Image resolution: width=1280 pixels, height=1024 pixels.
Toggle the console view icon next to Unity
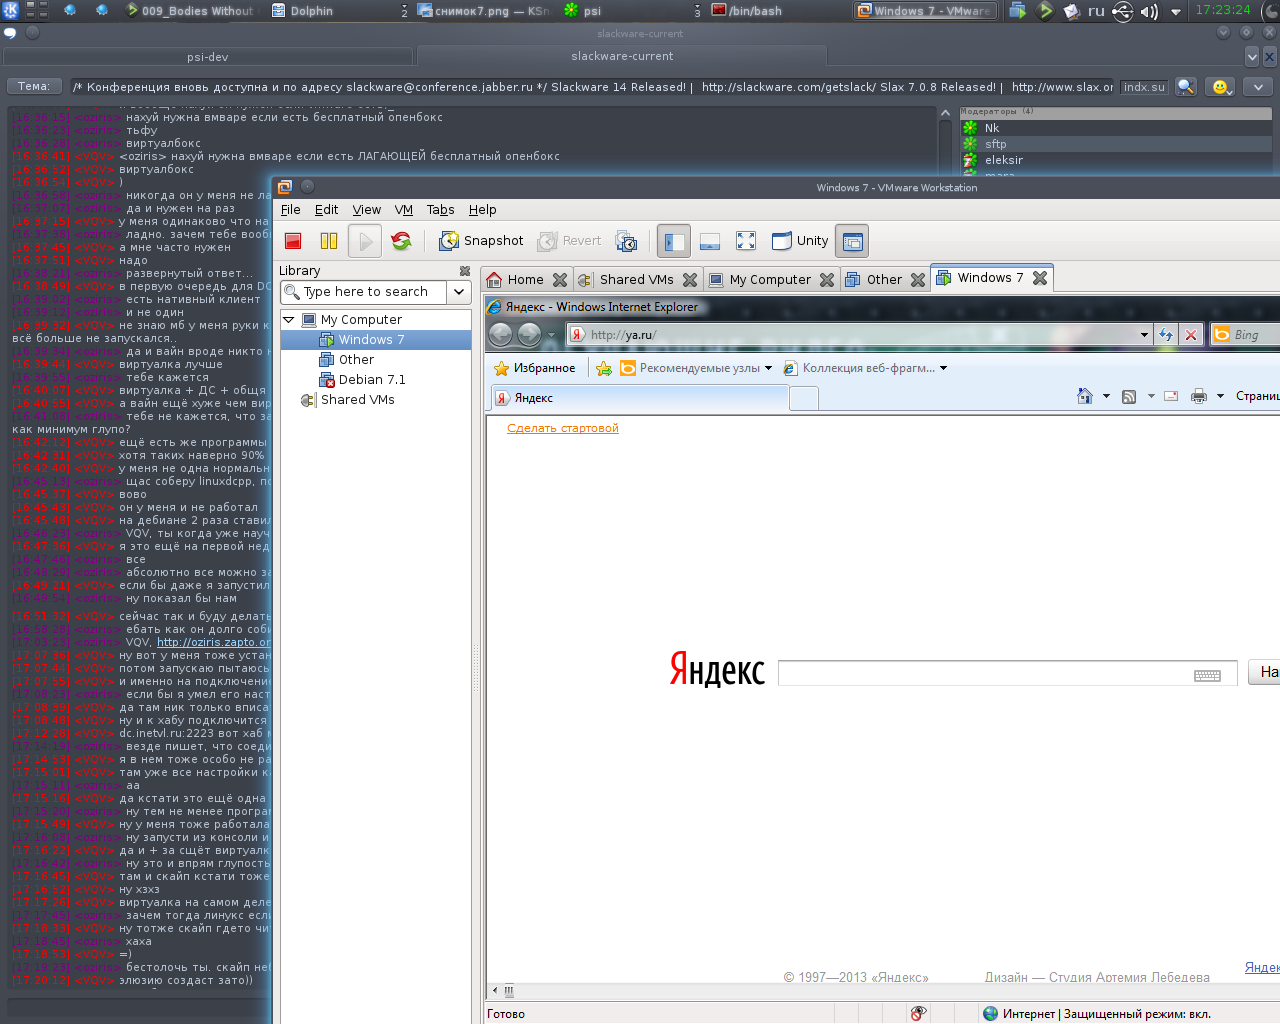(x=852, y=241)
